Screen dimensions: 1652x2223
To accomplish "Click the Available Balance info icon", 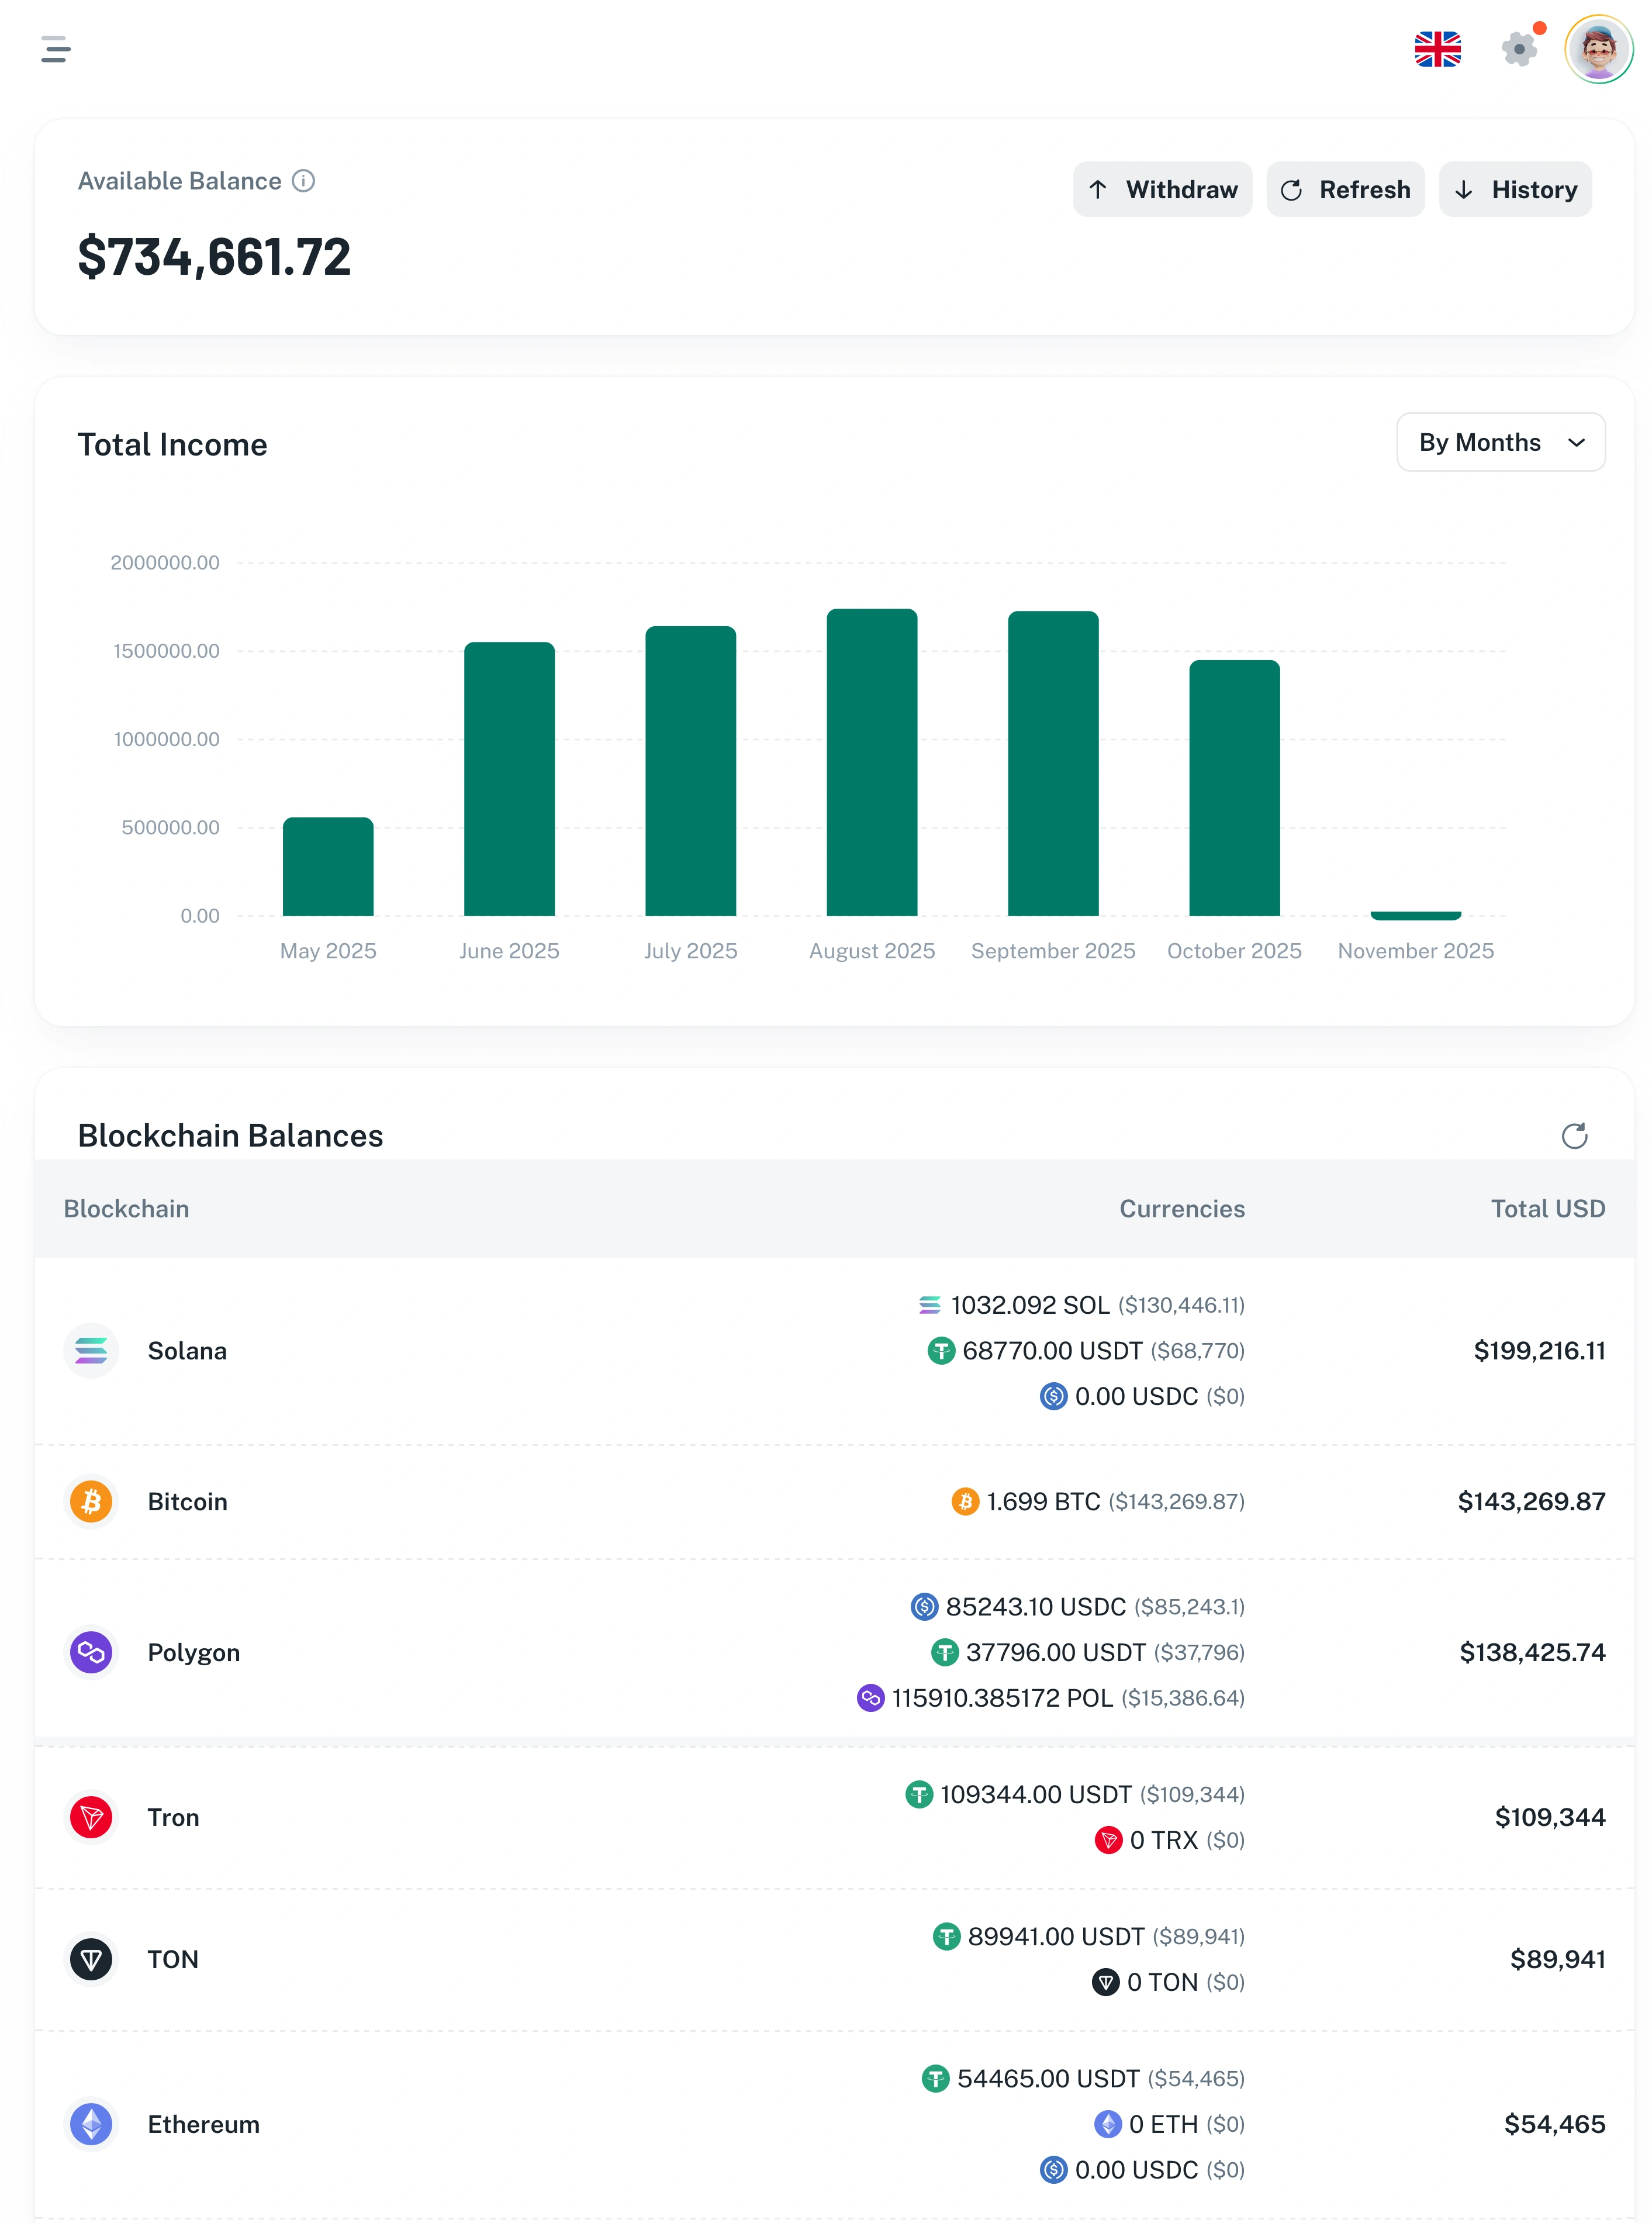I will (303, 181).
